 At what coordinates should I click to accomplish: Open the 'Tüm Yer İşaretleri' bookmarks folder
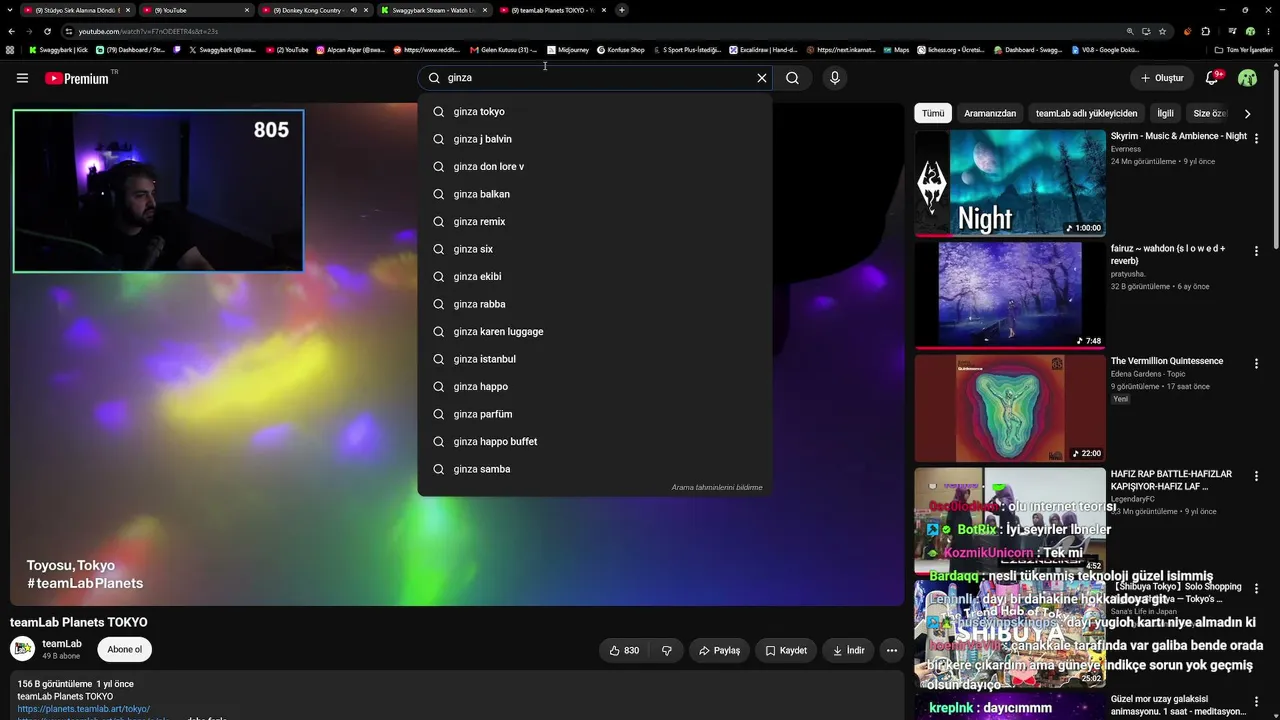(1244, 50)
